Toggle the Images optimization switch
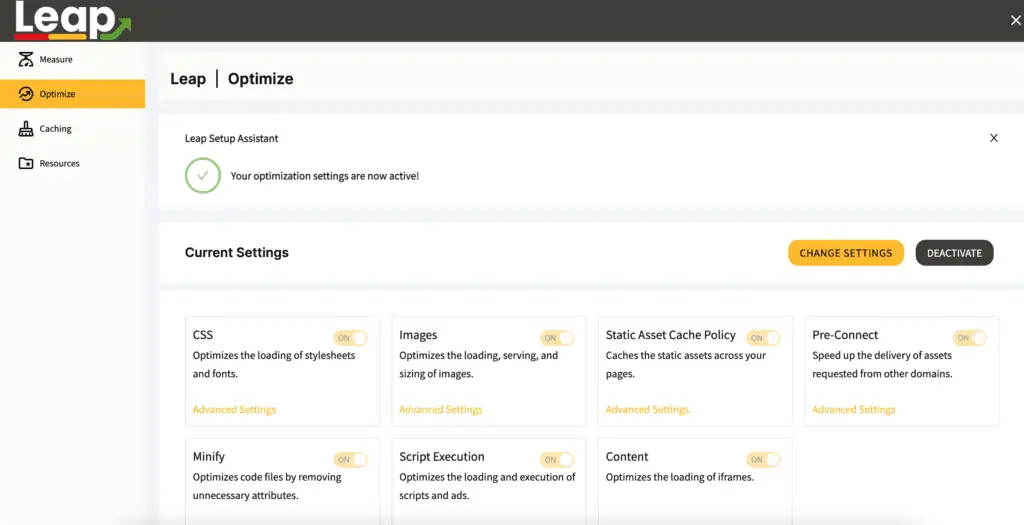Viewport: 1024px width, 525px height. [x=556, y=338]
